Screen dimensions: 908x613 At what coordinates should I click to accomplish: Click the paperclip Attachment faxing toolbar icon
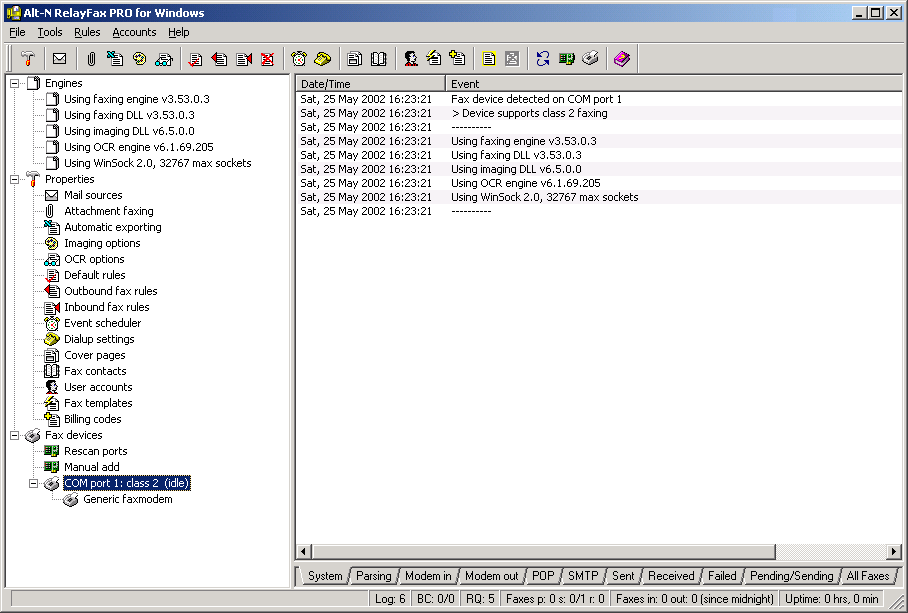click(x=91, y=59)
